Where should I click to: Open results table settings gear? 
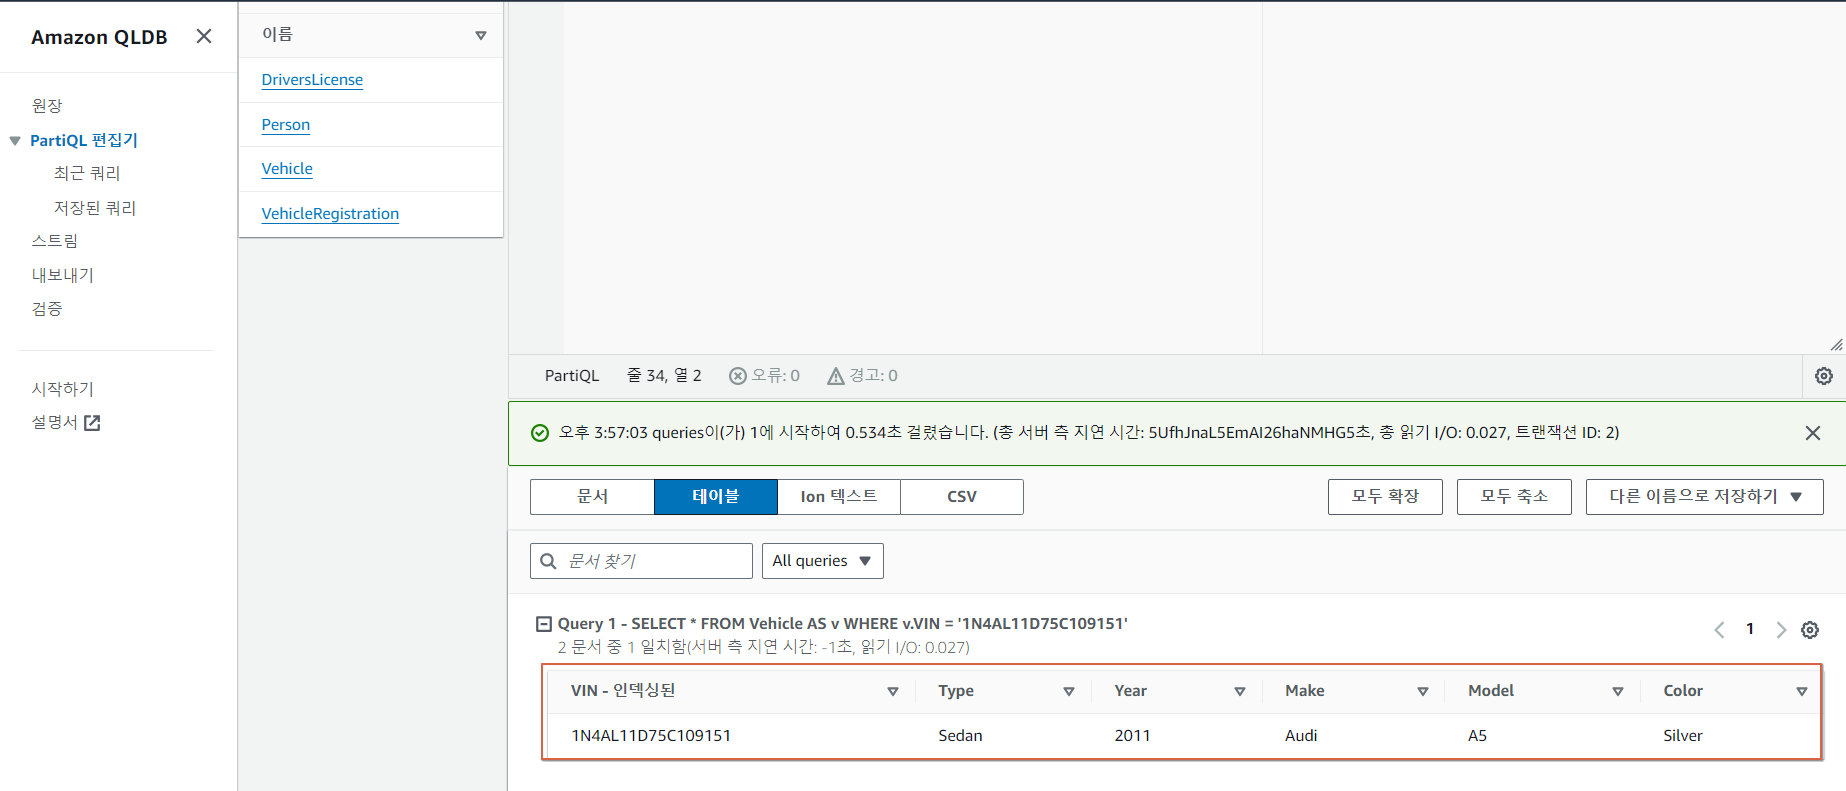1810,630
